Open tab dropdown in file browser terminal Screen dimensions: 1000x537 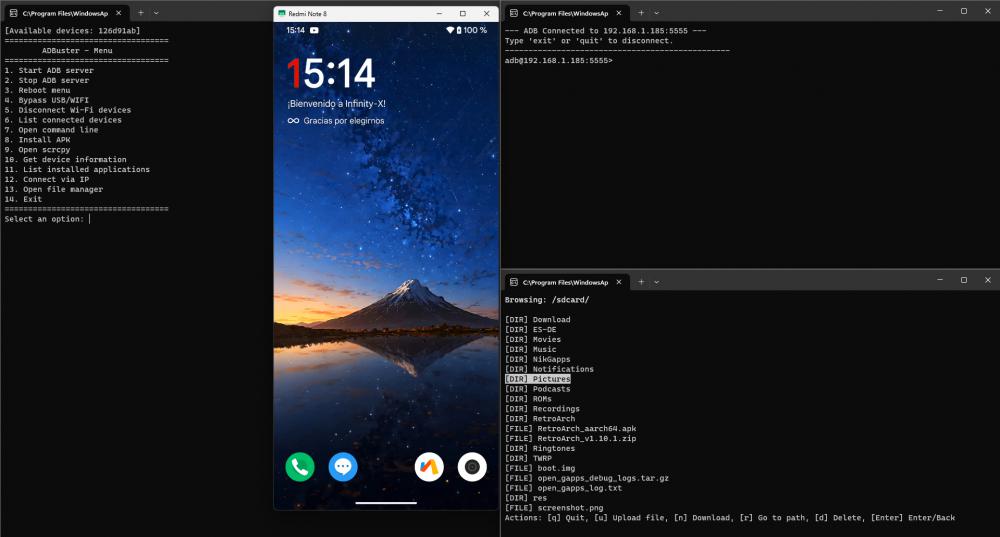(x=657, y=281)
